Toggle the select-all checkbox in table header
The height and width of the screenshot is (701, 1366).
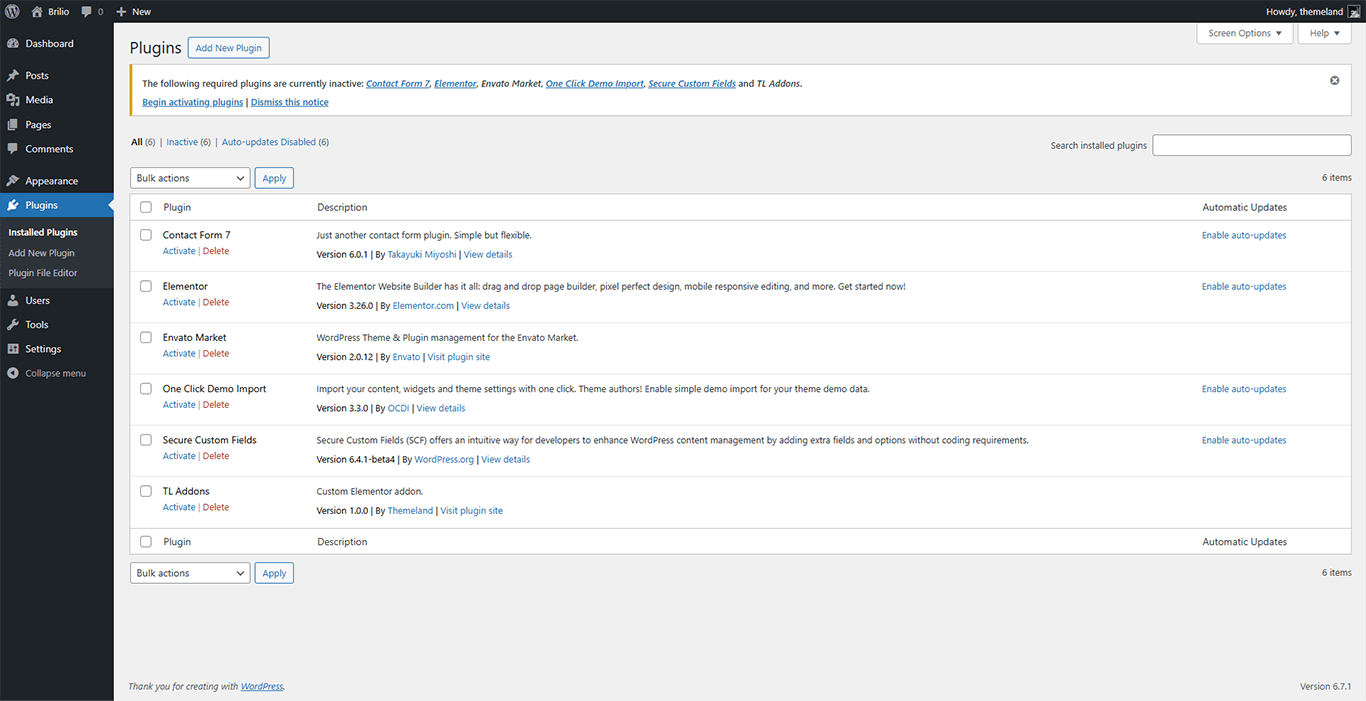point(146,207)
